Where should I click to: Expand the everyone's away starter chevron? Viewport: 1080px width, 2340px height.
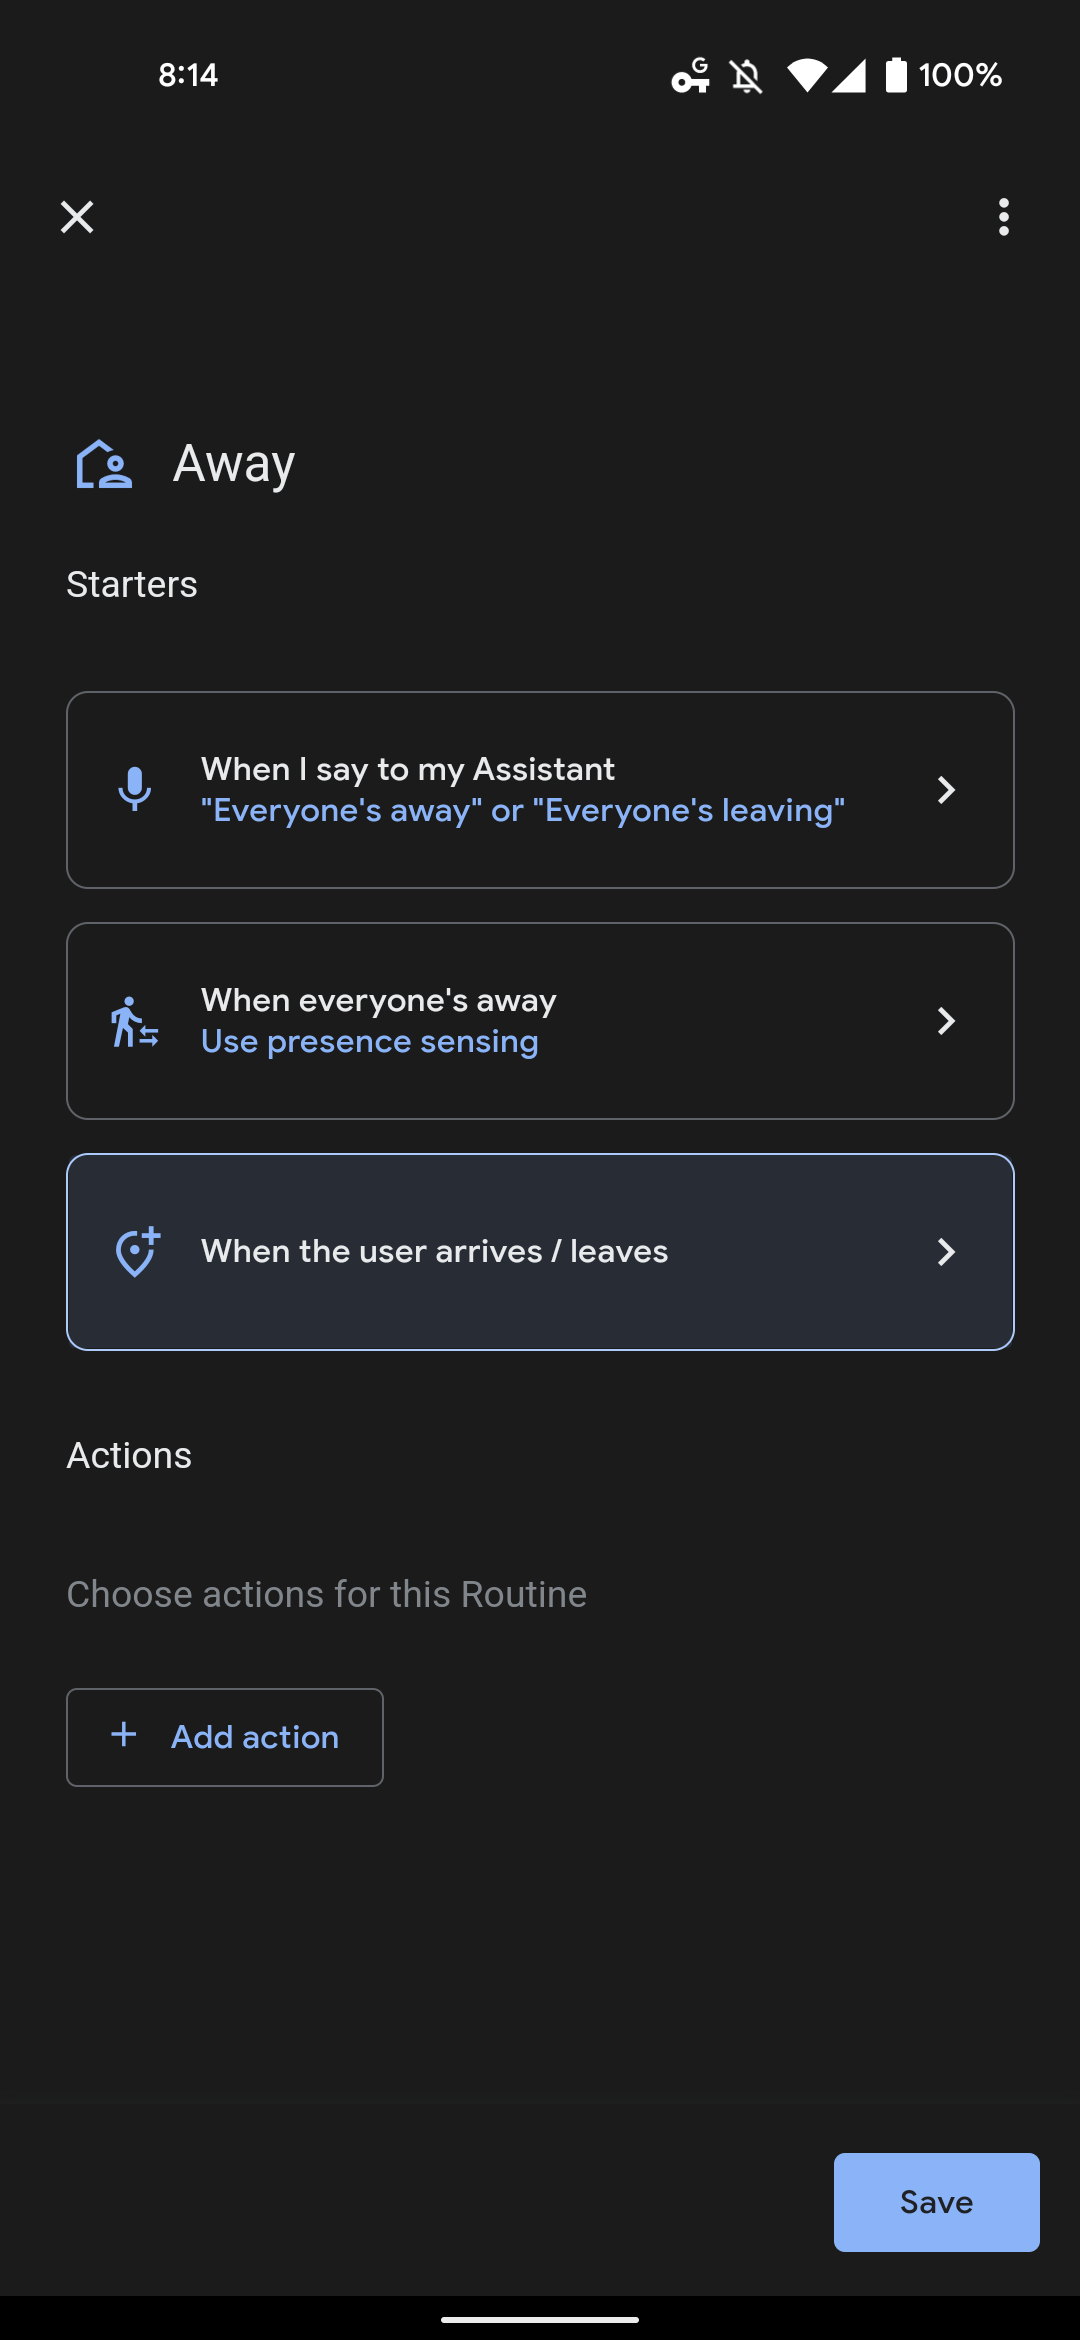[x=946, y=1021]
